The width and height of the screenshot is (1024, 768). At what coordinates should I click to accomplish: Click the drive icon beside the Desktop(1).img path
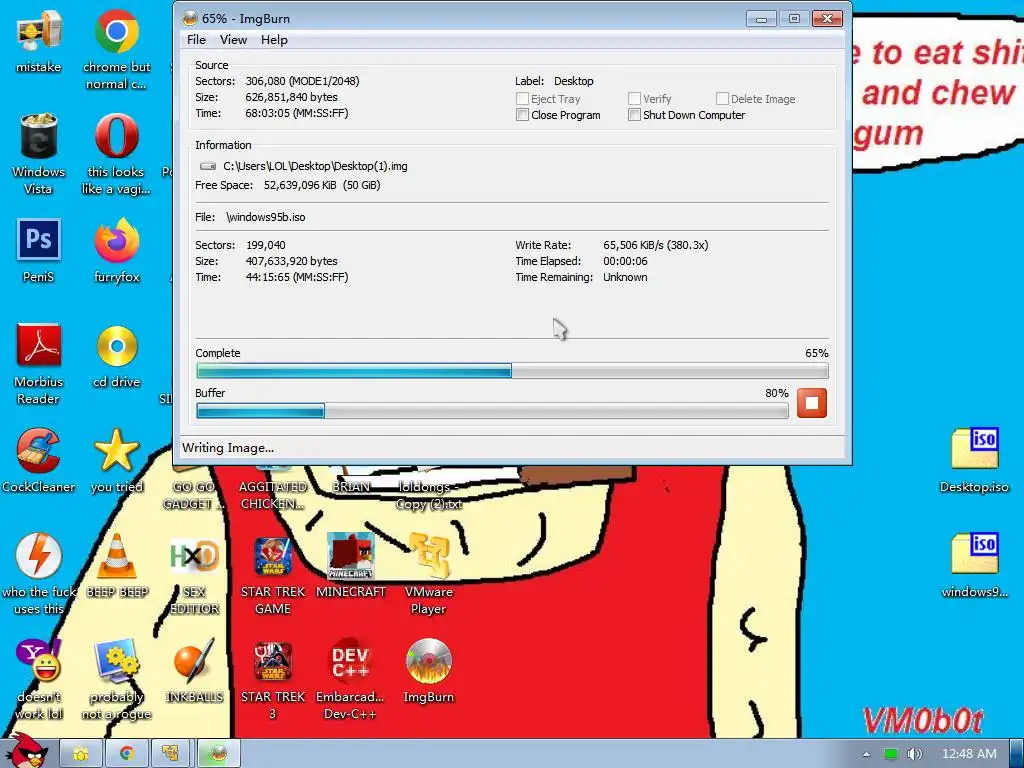208,166
